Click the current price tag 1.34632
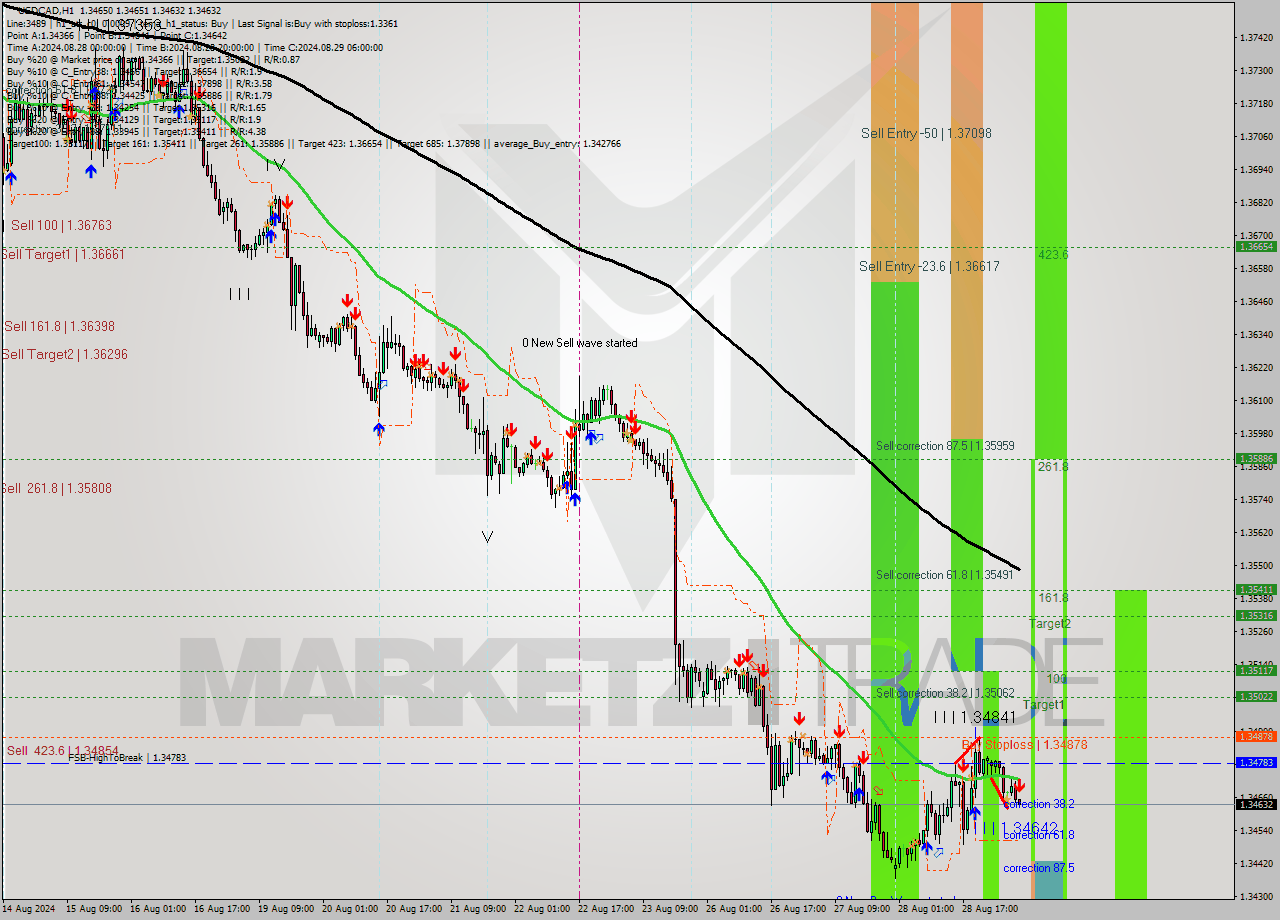This screenshot has height=920, width=1280. [x=1255, y=804]
